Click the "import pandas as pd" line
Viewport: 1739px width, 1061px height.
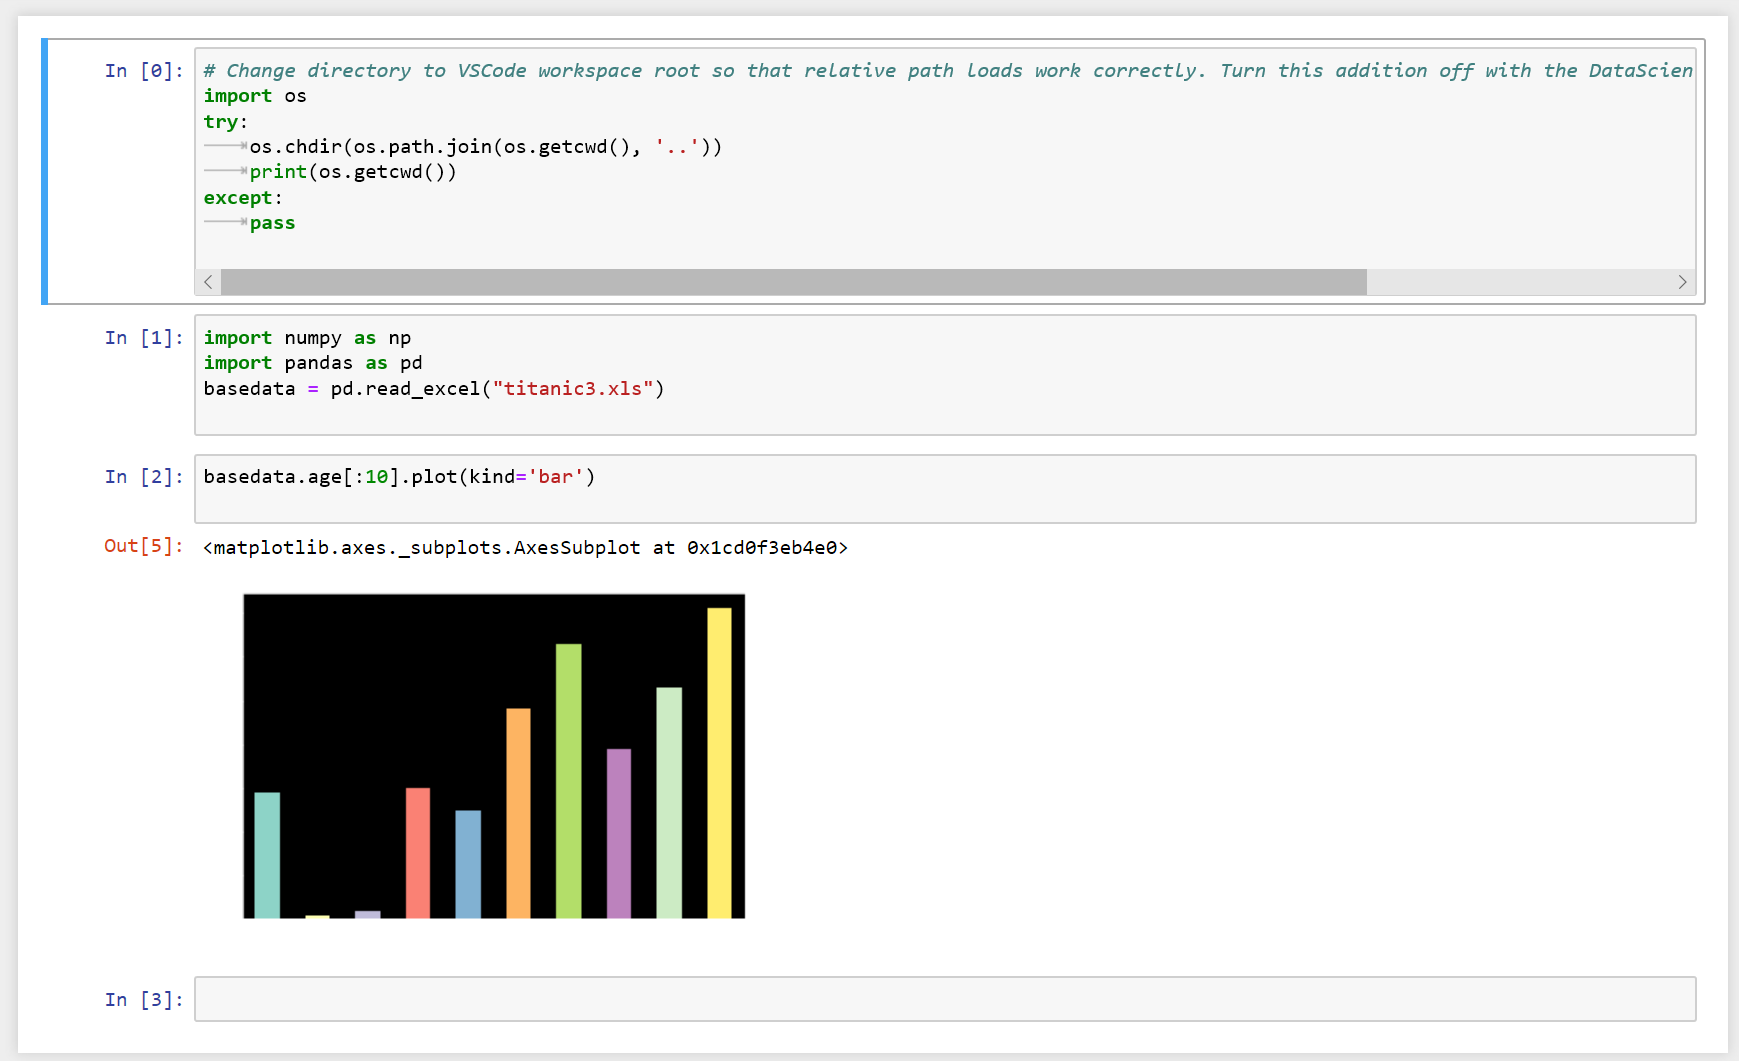313,363
